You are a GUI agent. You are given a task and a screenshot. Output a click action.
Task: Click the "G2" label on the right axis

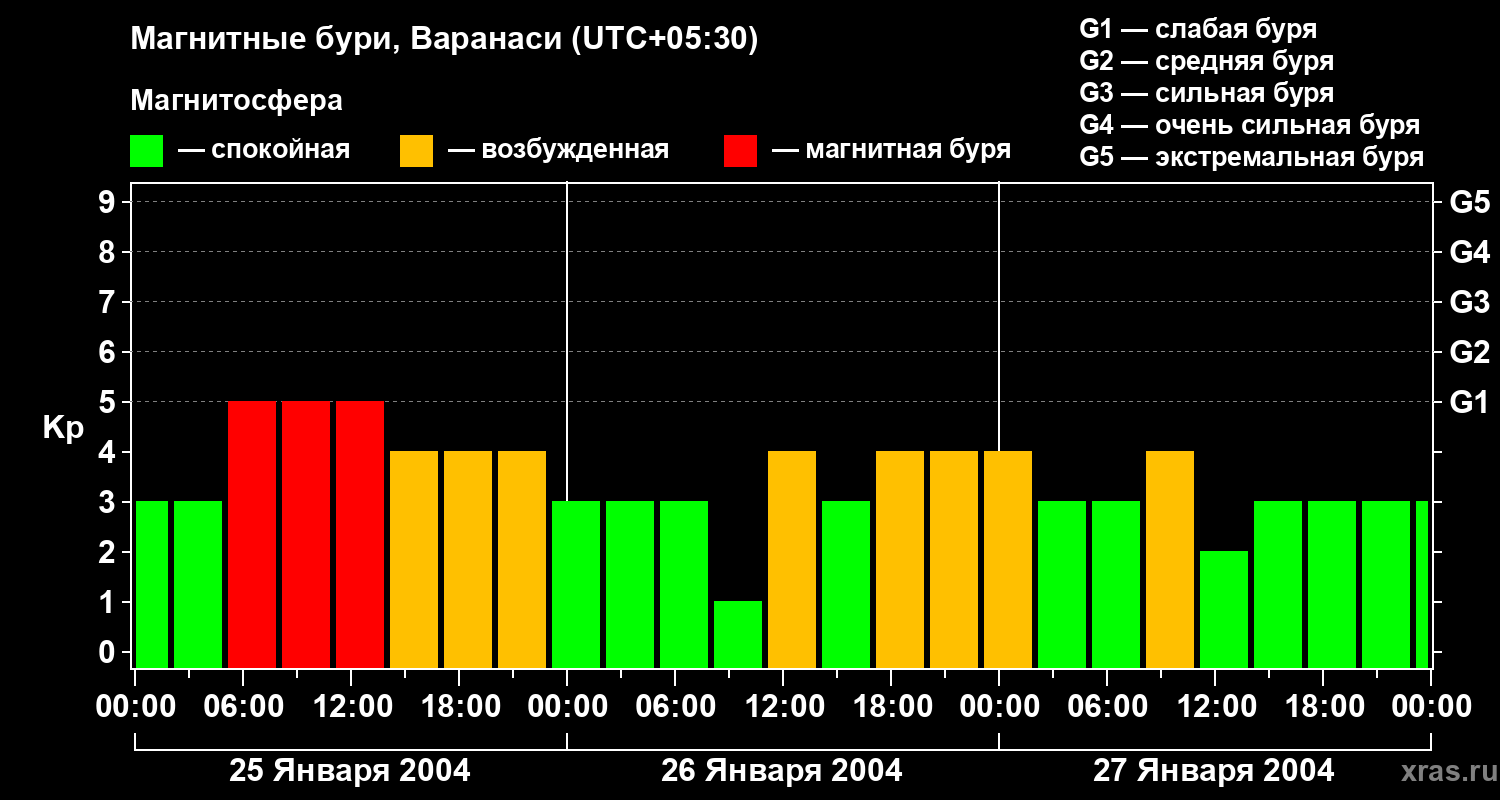[x=1469, y=352]
